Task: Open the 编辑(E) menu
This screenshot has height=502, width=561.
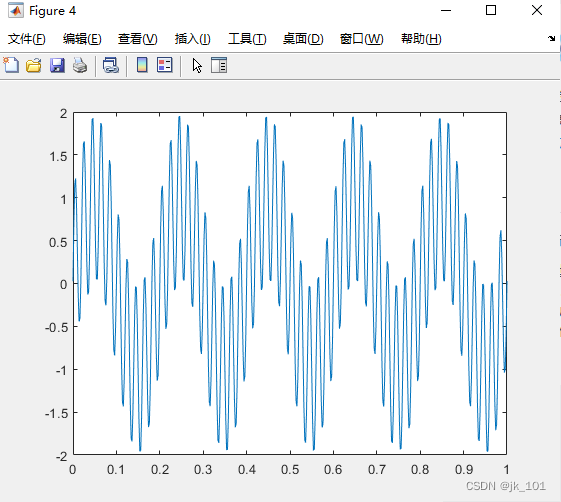Action: 82,39
